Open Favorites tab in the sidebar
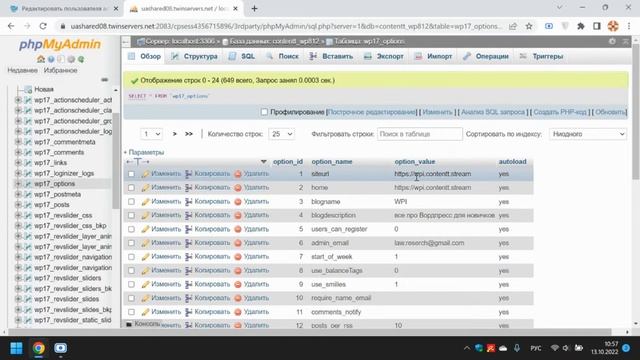This screenshot has width=640, height=360. [60, 70]
